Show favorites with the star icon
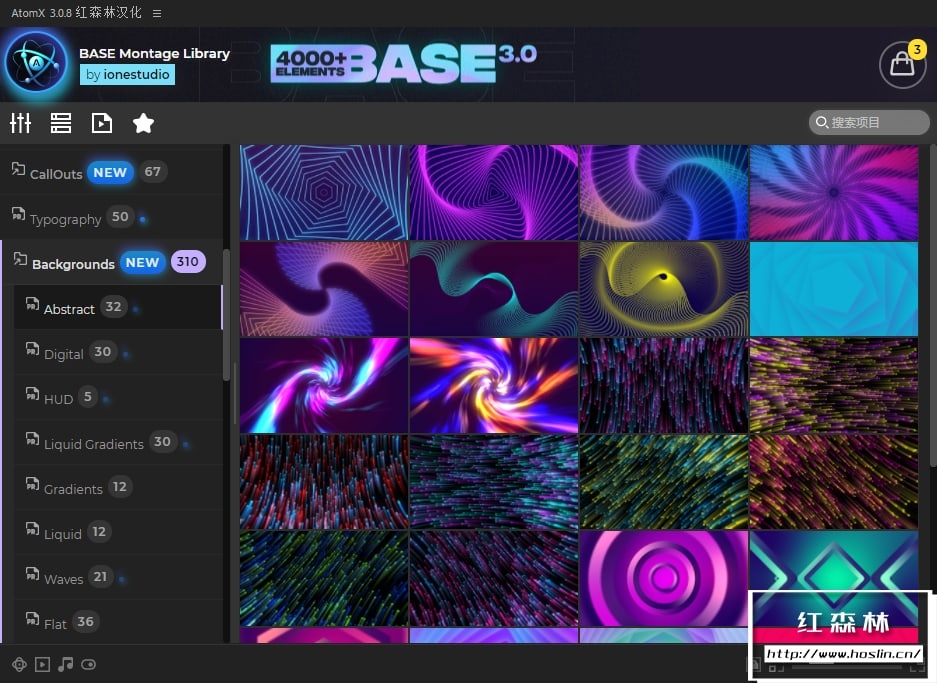 [x=143, y=123]
